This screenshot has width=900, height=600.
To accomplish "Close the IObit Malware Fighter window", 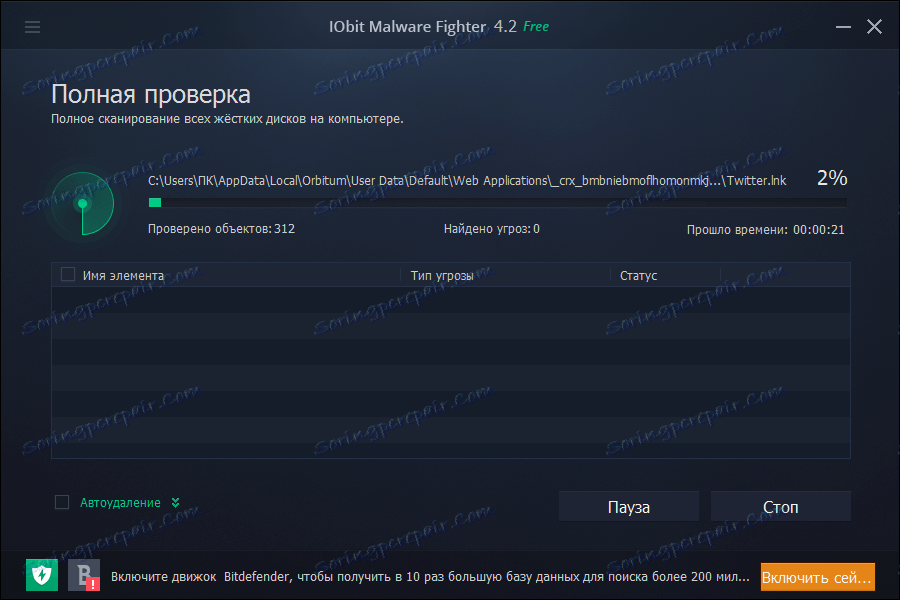I will (874, 26).
